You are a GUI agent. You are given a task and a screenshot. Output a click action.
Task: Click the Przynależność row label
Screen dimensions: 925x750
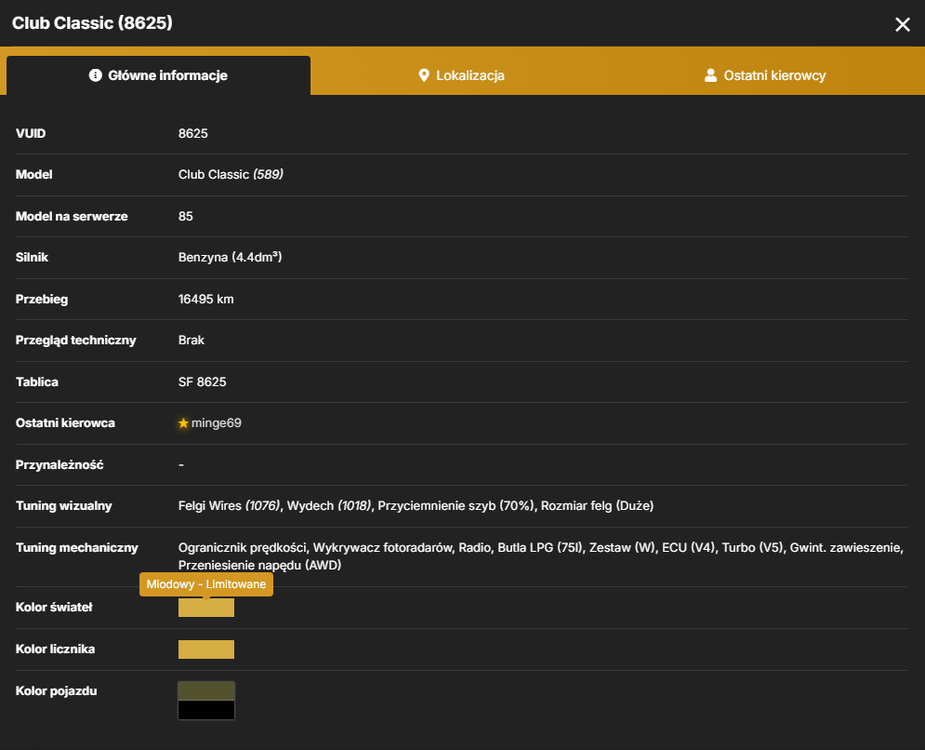[x=60, y=465]
